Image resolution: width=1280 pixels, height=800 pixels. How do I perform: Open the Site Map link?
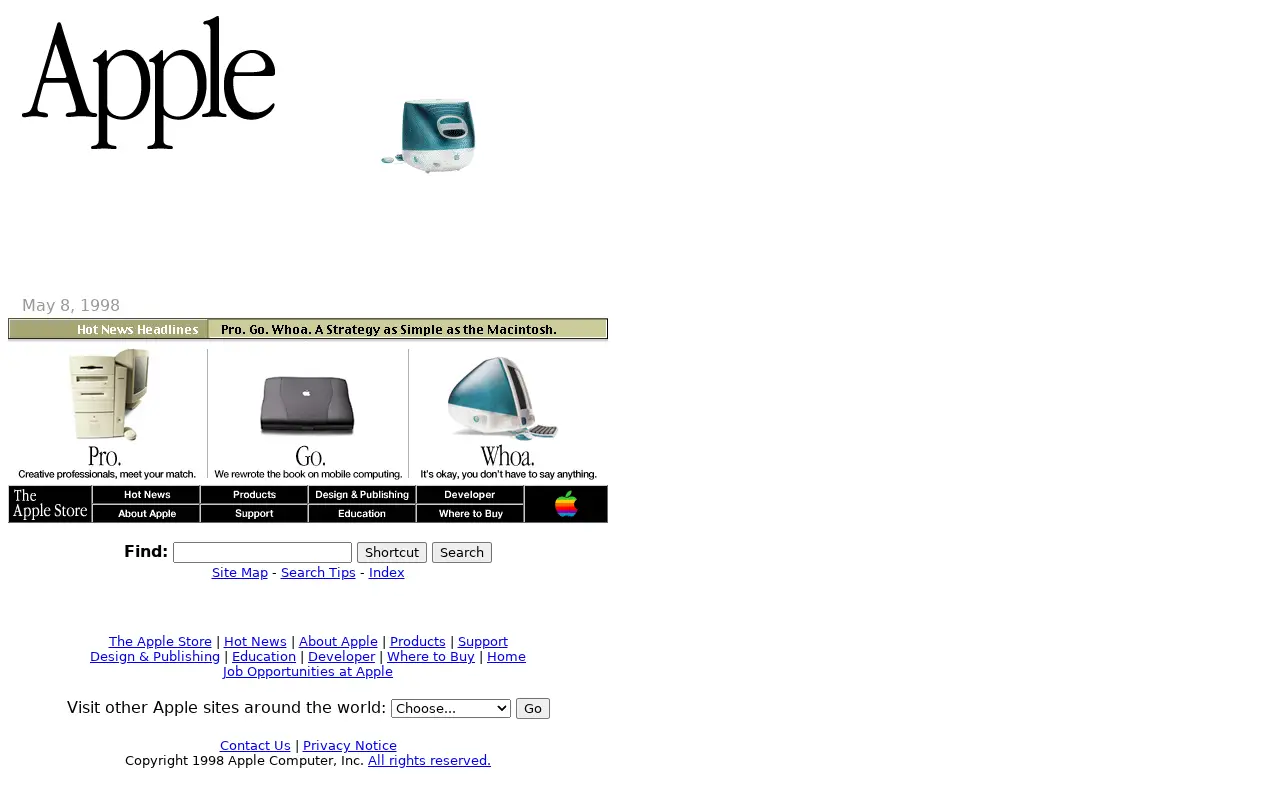click(x=240, y=573)
